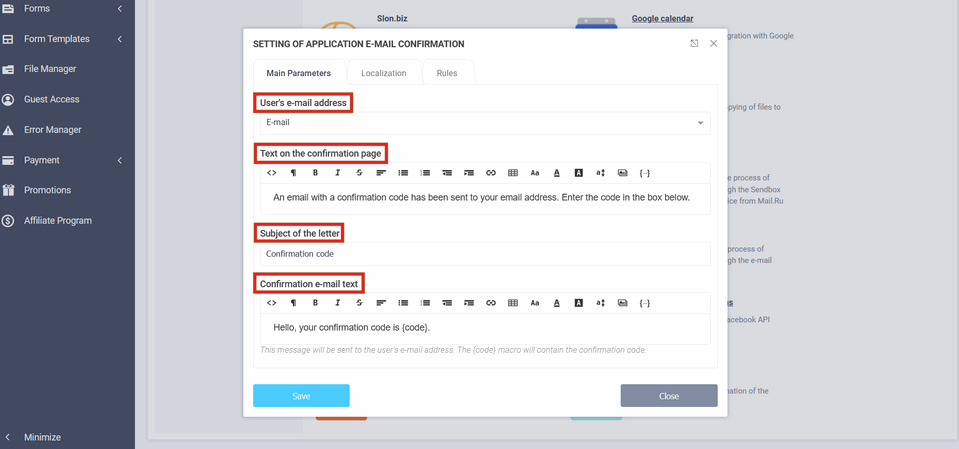The image size is (959, 449).
Task: Insert image in confirmation page text editor
Action: tap(622, 173)
